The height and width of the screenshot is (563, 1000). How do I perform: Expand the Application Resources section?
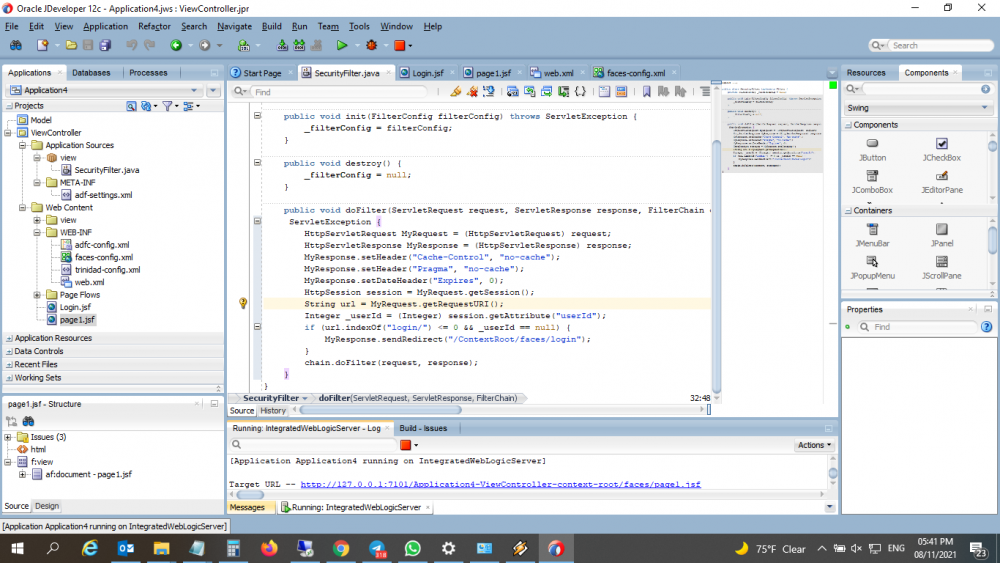click(9, 339)
